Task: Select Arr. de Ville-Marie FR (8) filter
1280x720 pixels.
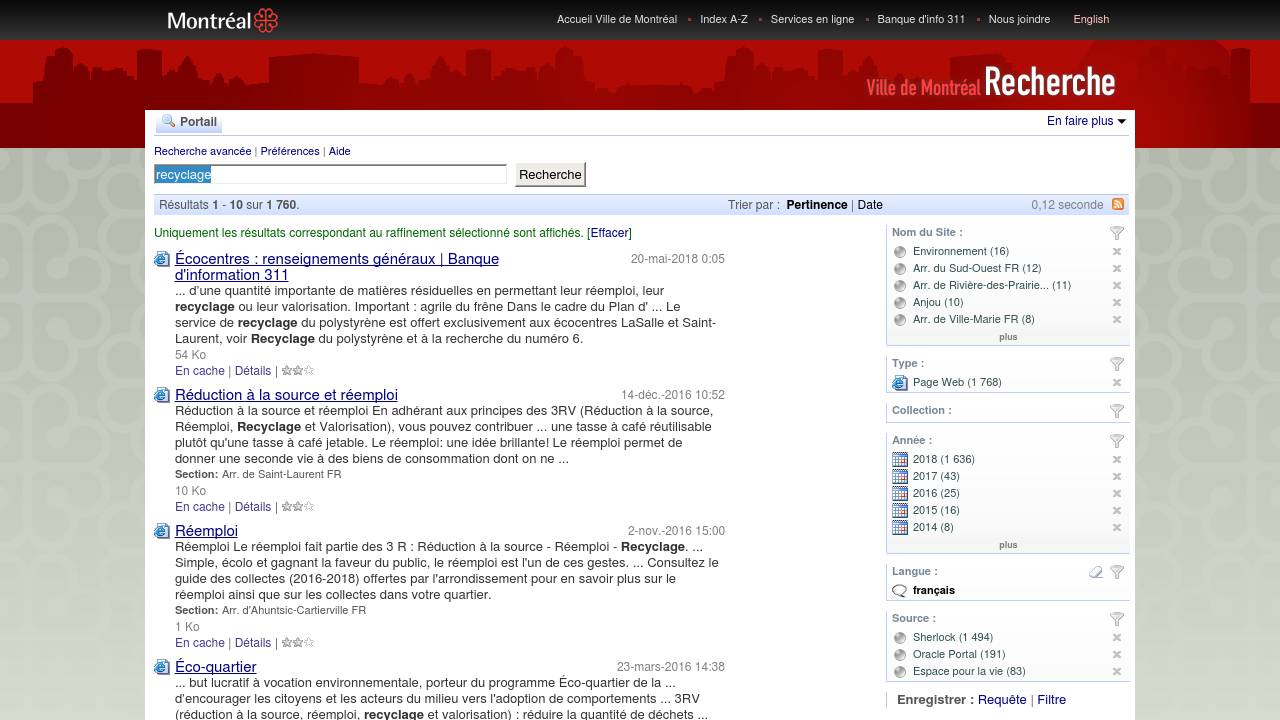Action: pos(974,320)
